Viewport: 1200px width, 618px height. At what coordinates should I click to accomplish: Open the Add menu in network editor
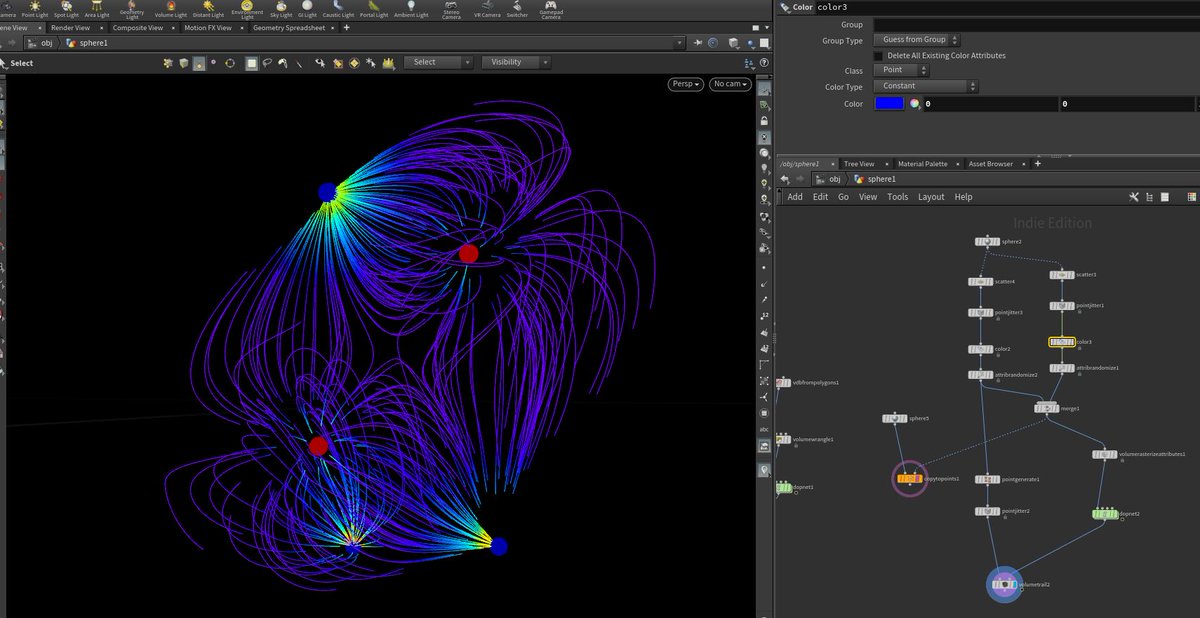point(795,197)
